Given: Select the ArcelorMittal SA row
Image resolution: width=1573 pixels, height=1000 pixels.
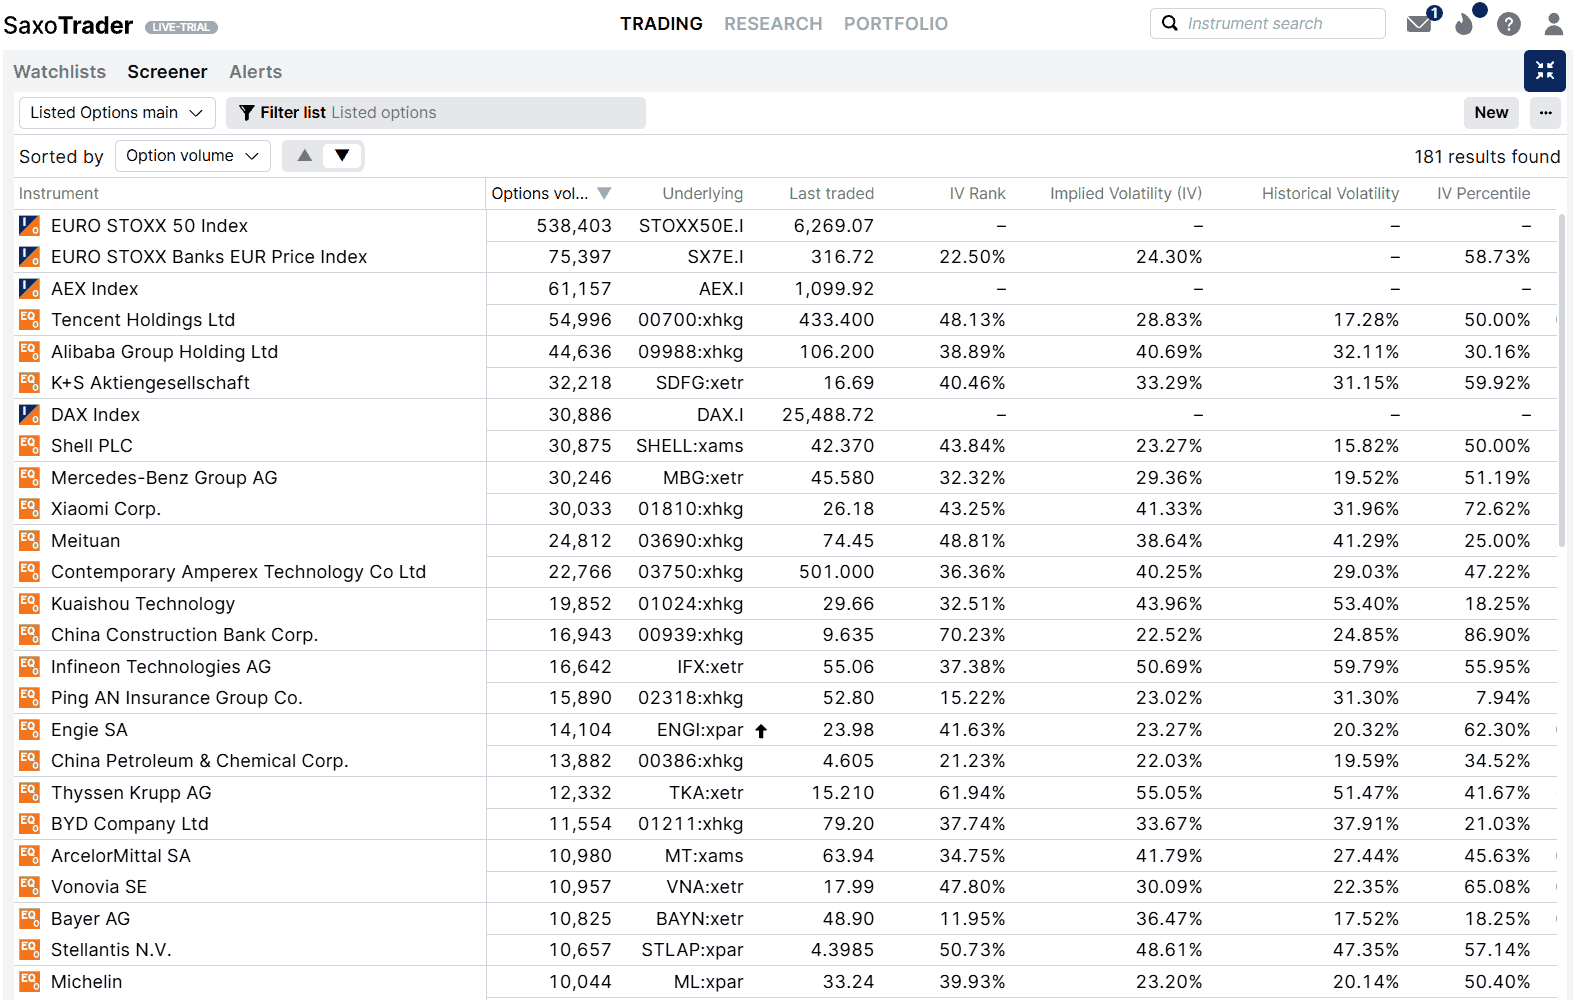Looking at the screenshot, I should [x=786, y=856].
